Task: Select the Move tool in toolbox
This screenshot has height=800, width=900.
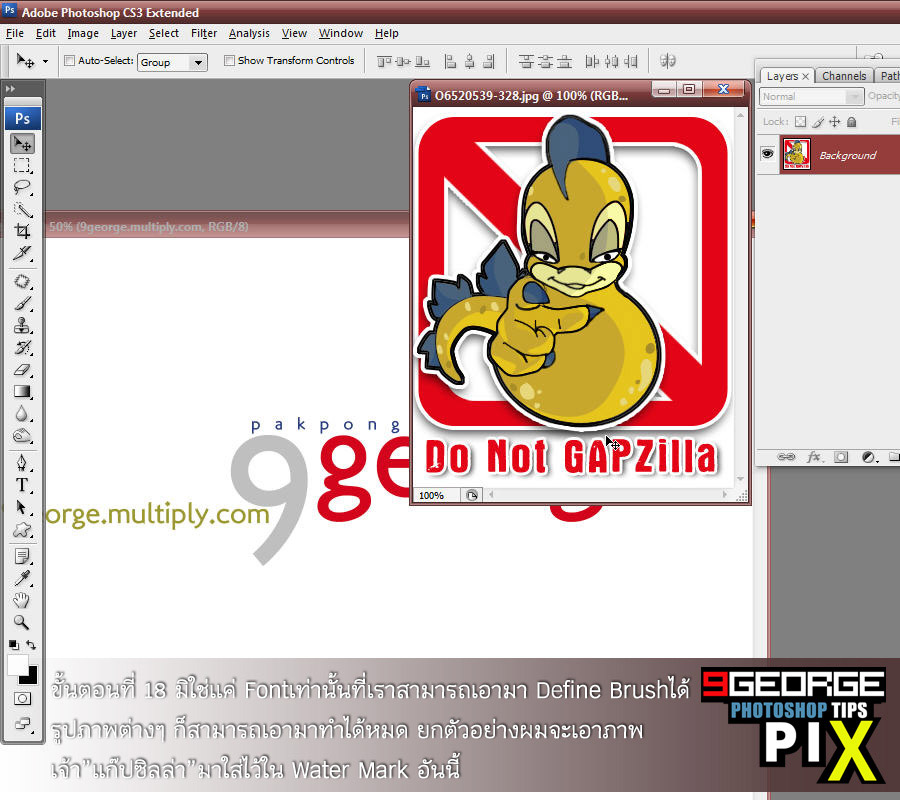Action: click(22, 143)
